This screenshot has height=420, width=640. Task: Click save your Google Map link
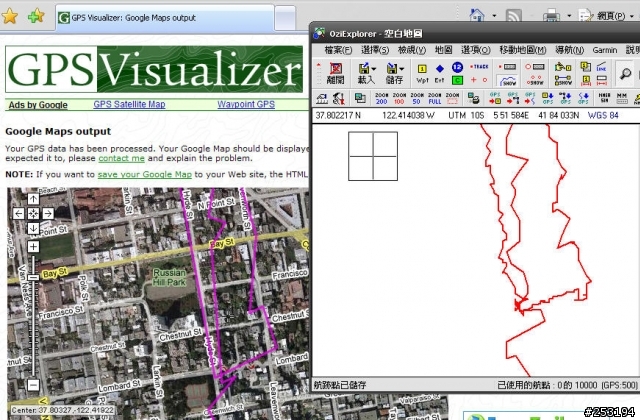point(144,175)
